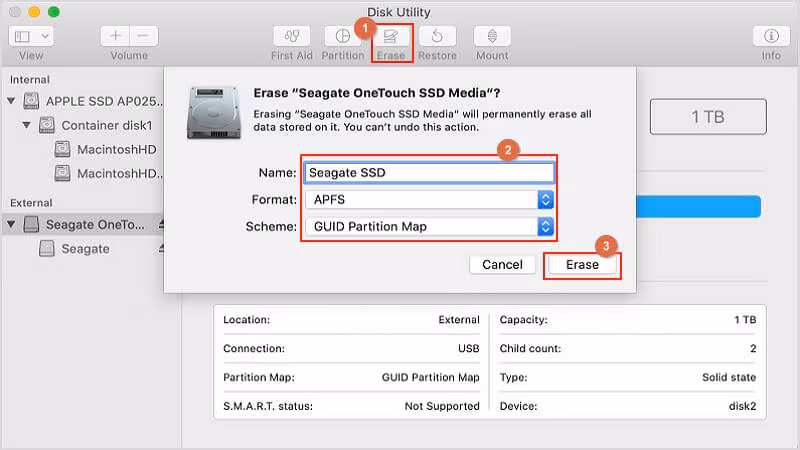Collapse Seagate OneTouch disclosure triangle
Screen dimensions: 800x450
11,224
